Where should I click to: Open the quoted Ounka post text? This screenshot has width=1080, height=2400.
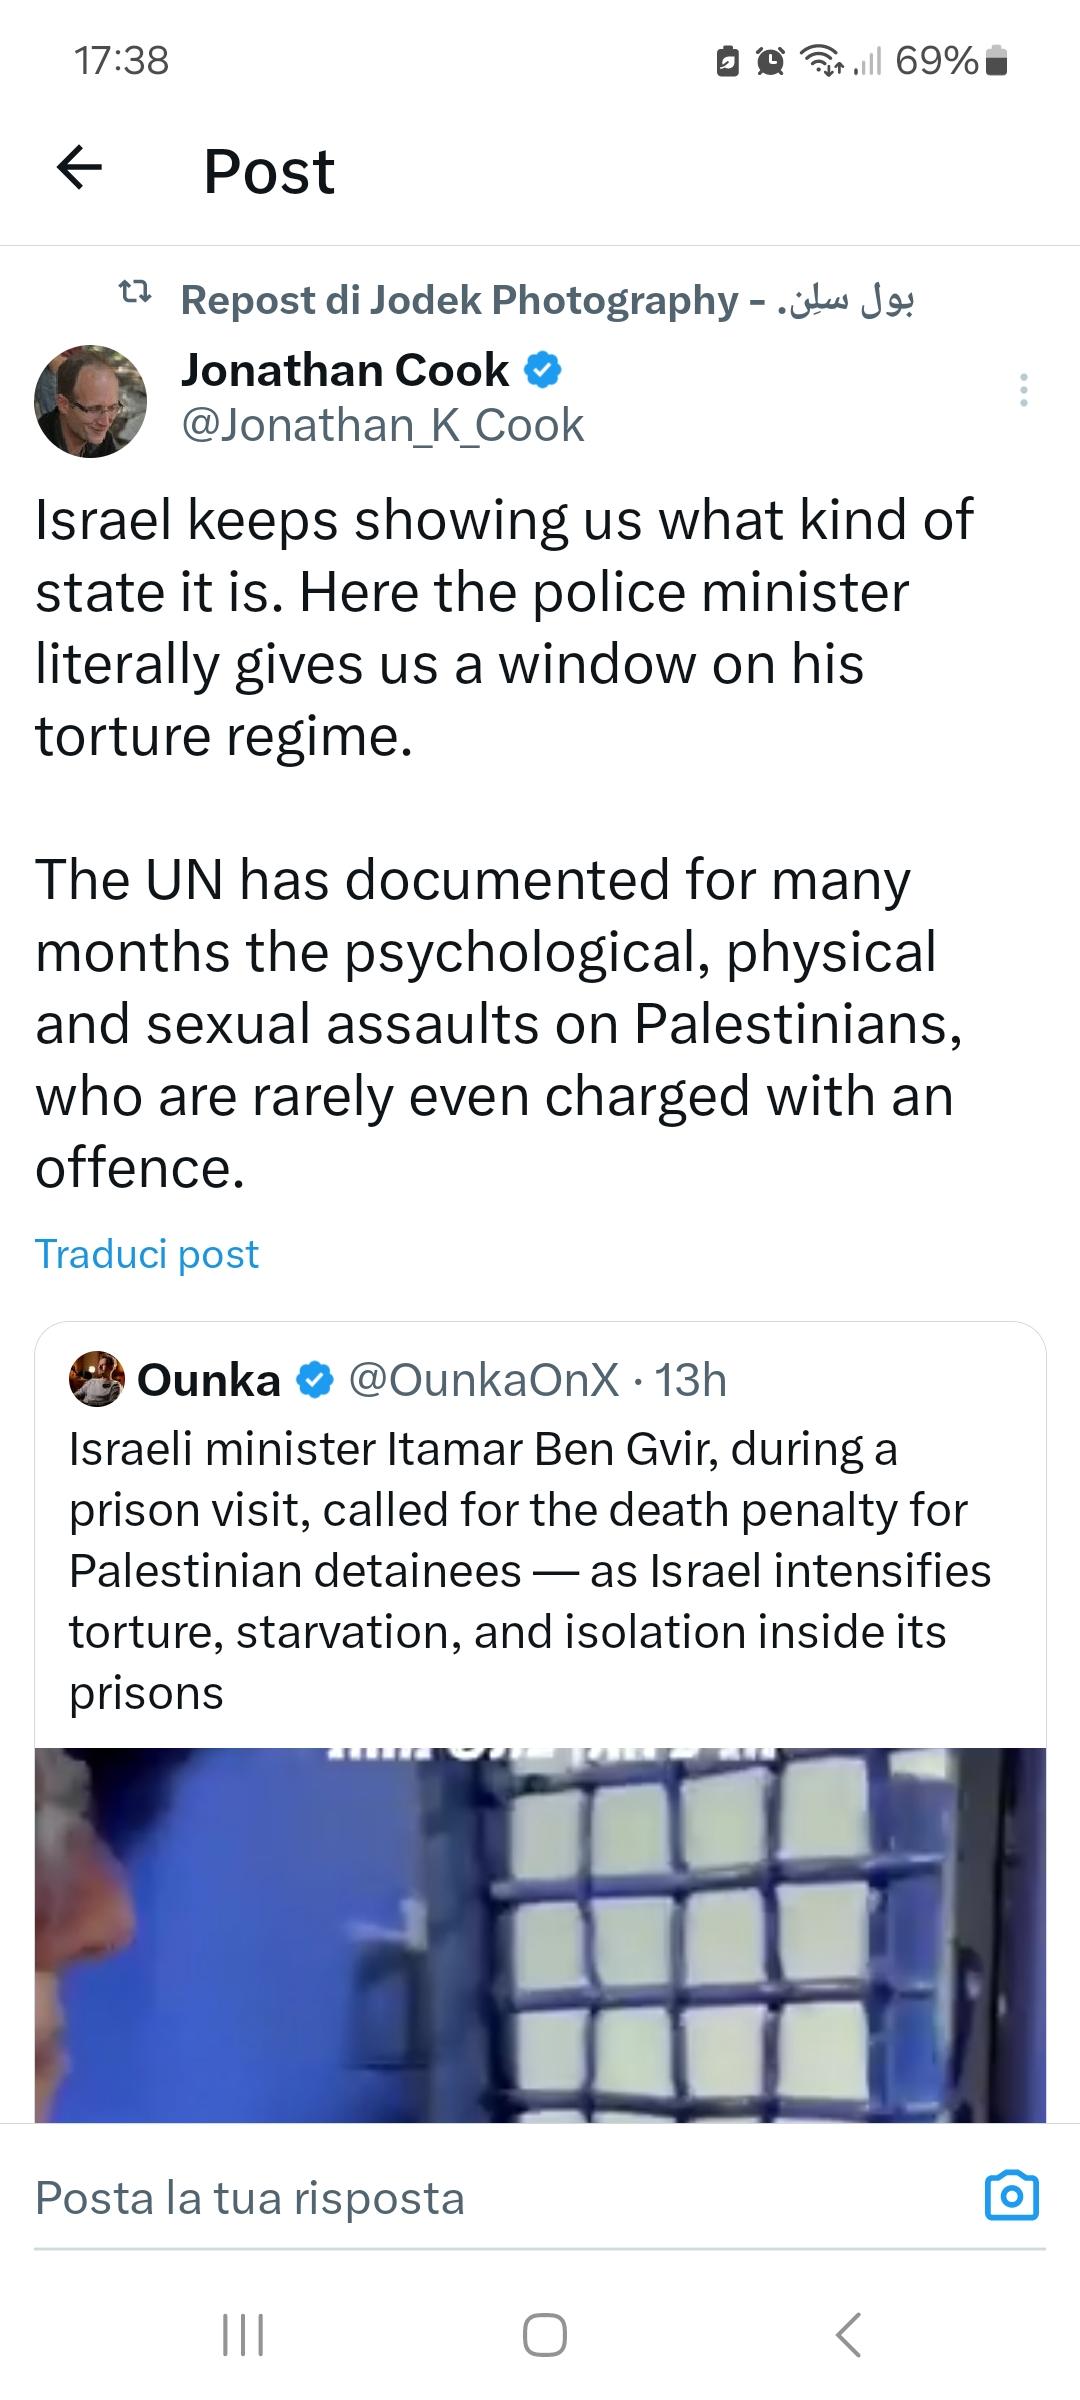(530, 1570)
